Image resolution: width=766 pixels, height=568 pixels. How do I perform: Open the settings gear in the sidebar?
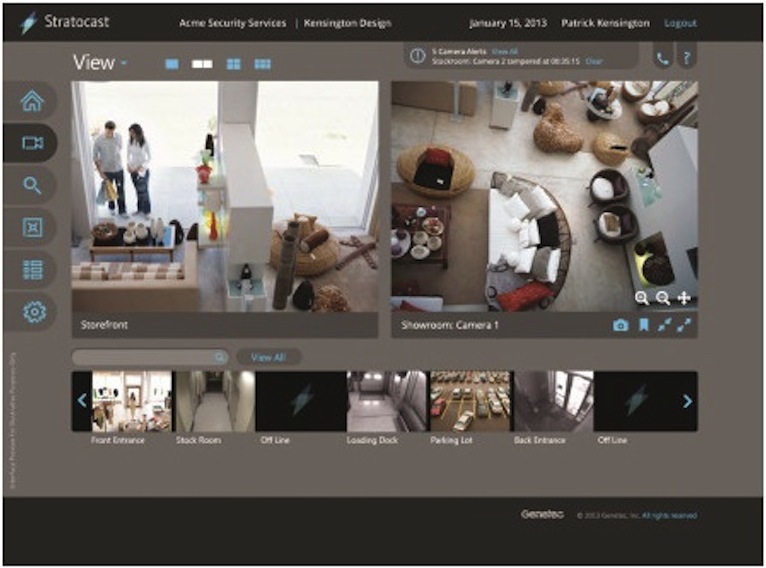33,312
